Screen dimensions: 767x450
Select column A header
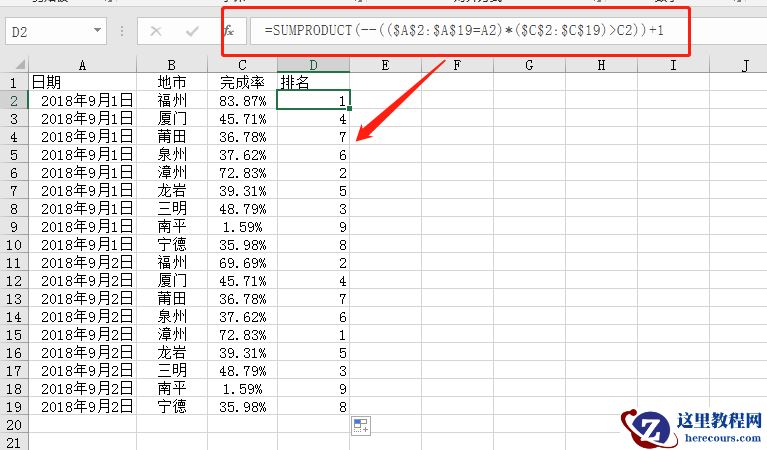pyautogui.click(x=82, y=65)
